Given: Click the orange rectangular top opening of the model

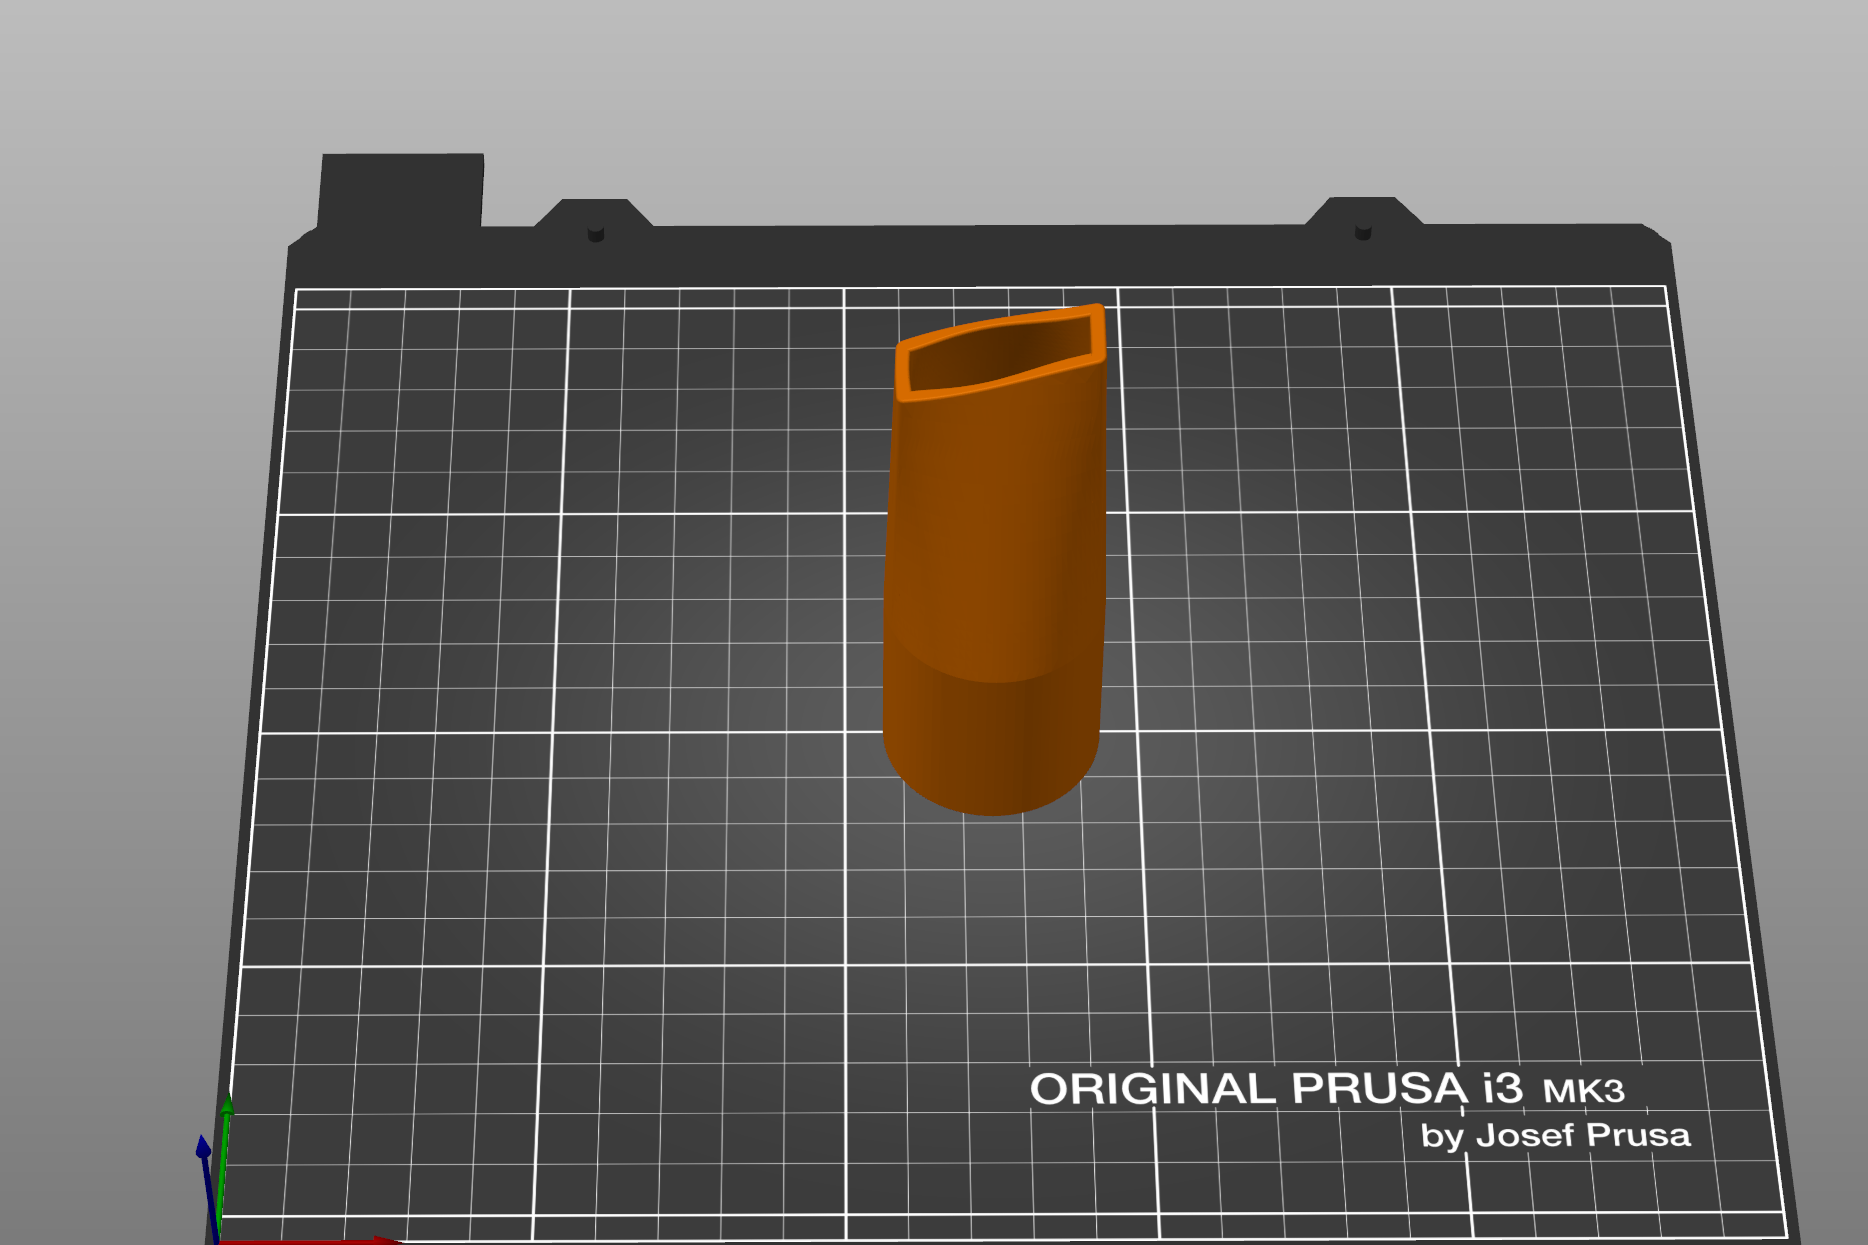Looking at the screenshot, I should pos(1000,352).
